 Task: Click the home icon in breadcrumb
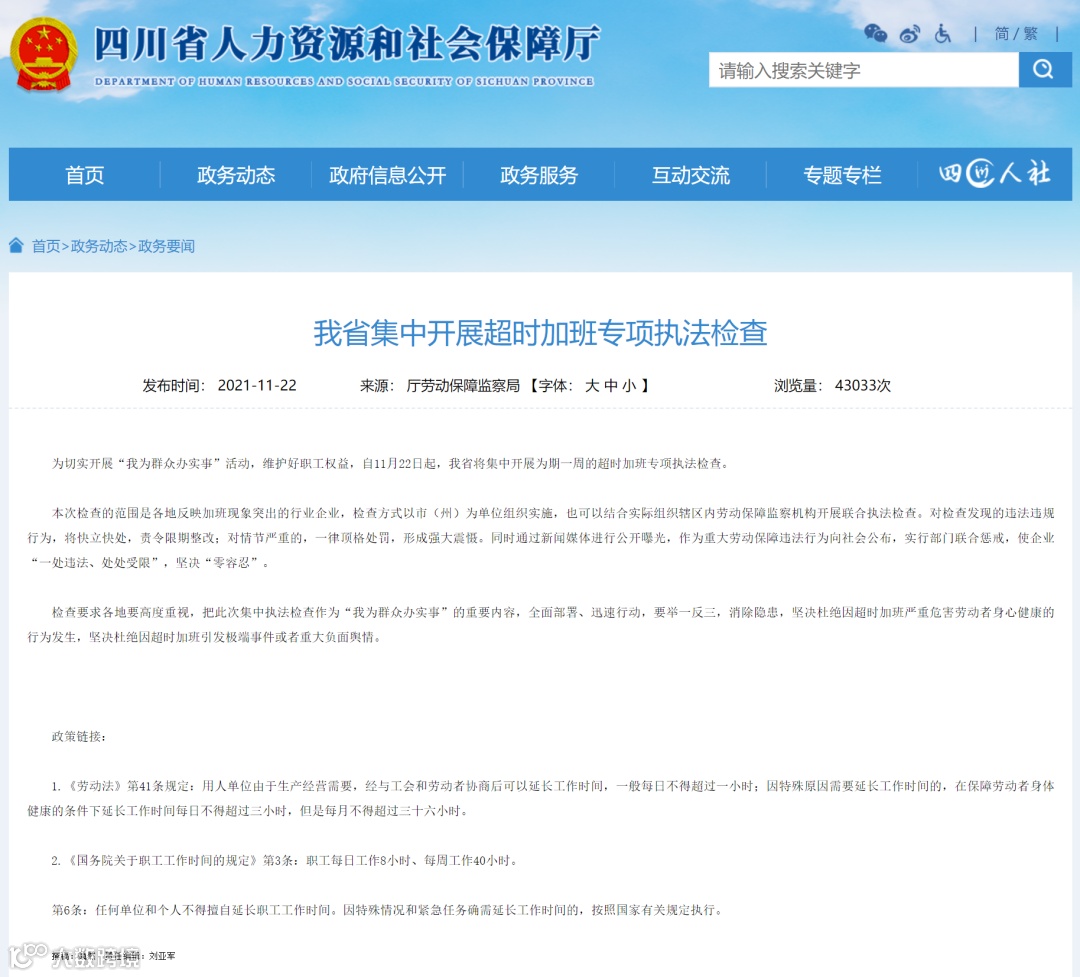tap(17, 245)
